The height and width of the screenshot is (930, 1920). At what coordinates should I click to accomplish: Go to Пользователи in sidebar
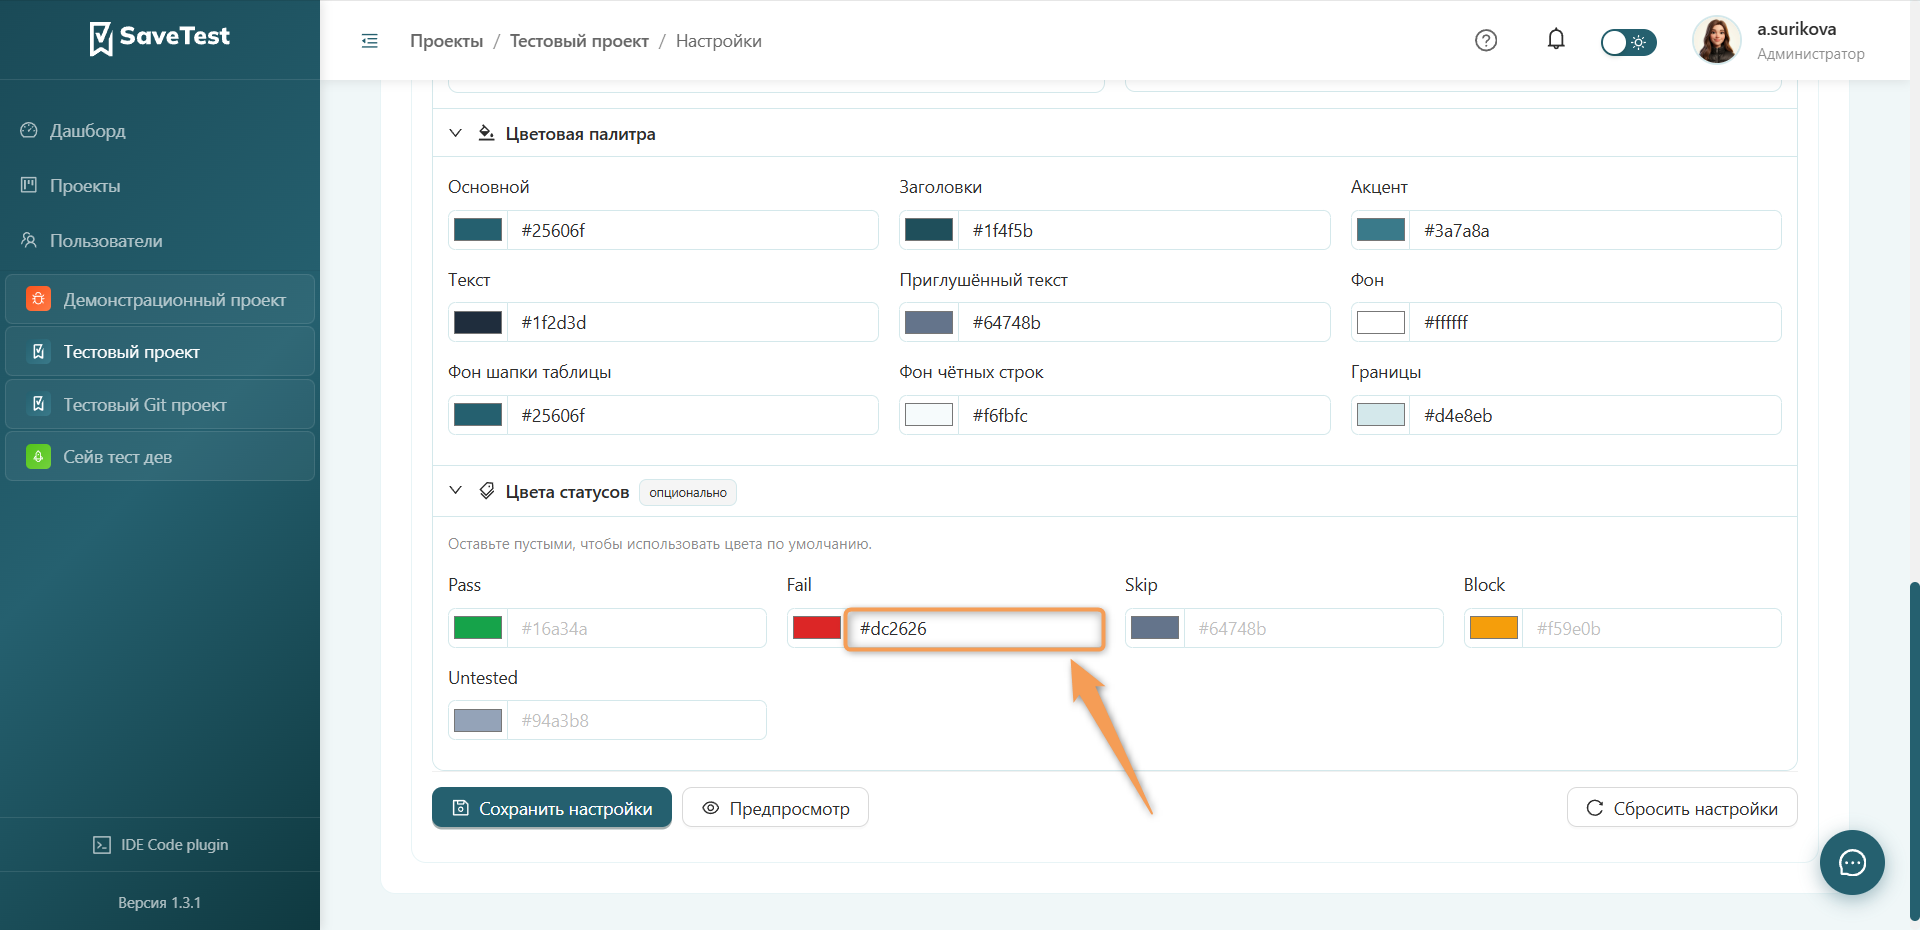pos(106,241)
